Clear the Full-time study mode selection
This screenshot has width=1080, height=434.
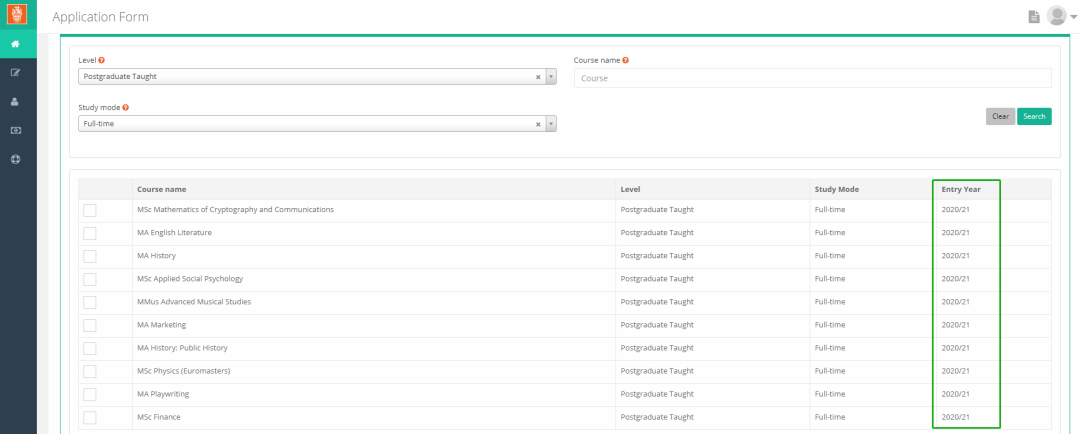coord(538,124)
